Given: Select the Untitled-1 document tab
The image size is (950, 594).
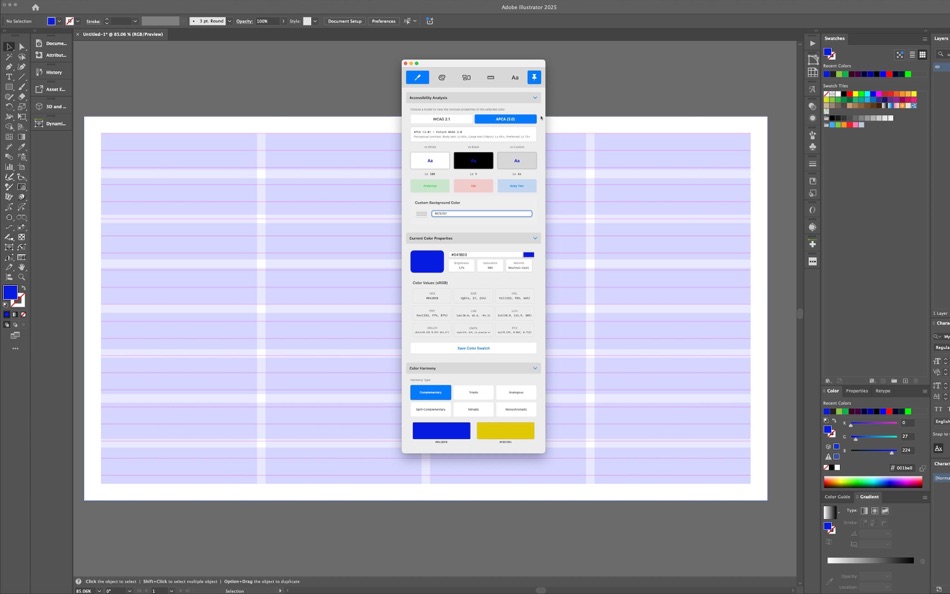Looking at the screenshot, I should click(123, 35).
